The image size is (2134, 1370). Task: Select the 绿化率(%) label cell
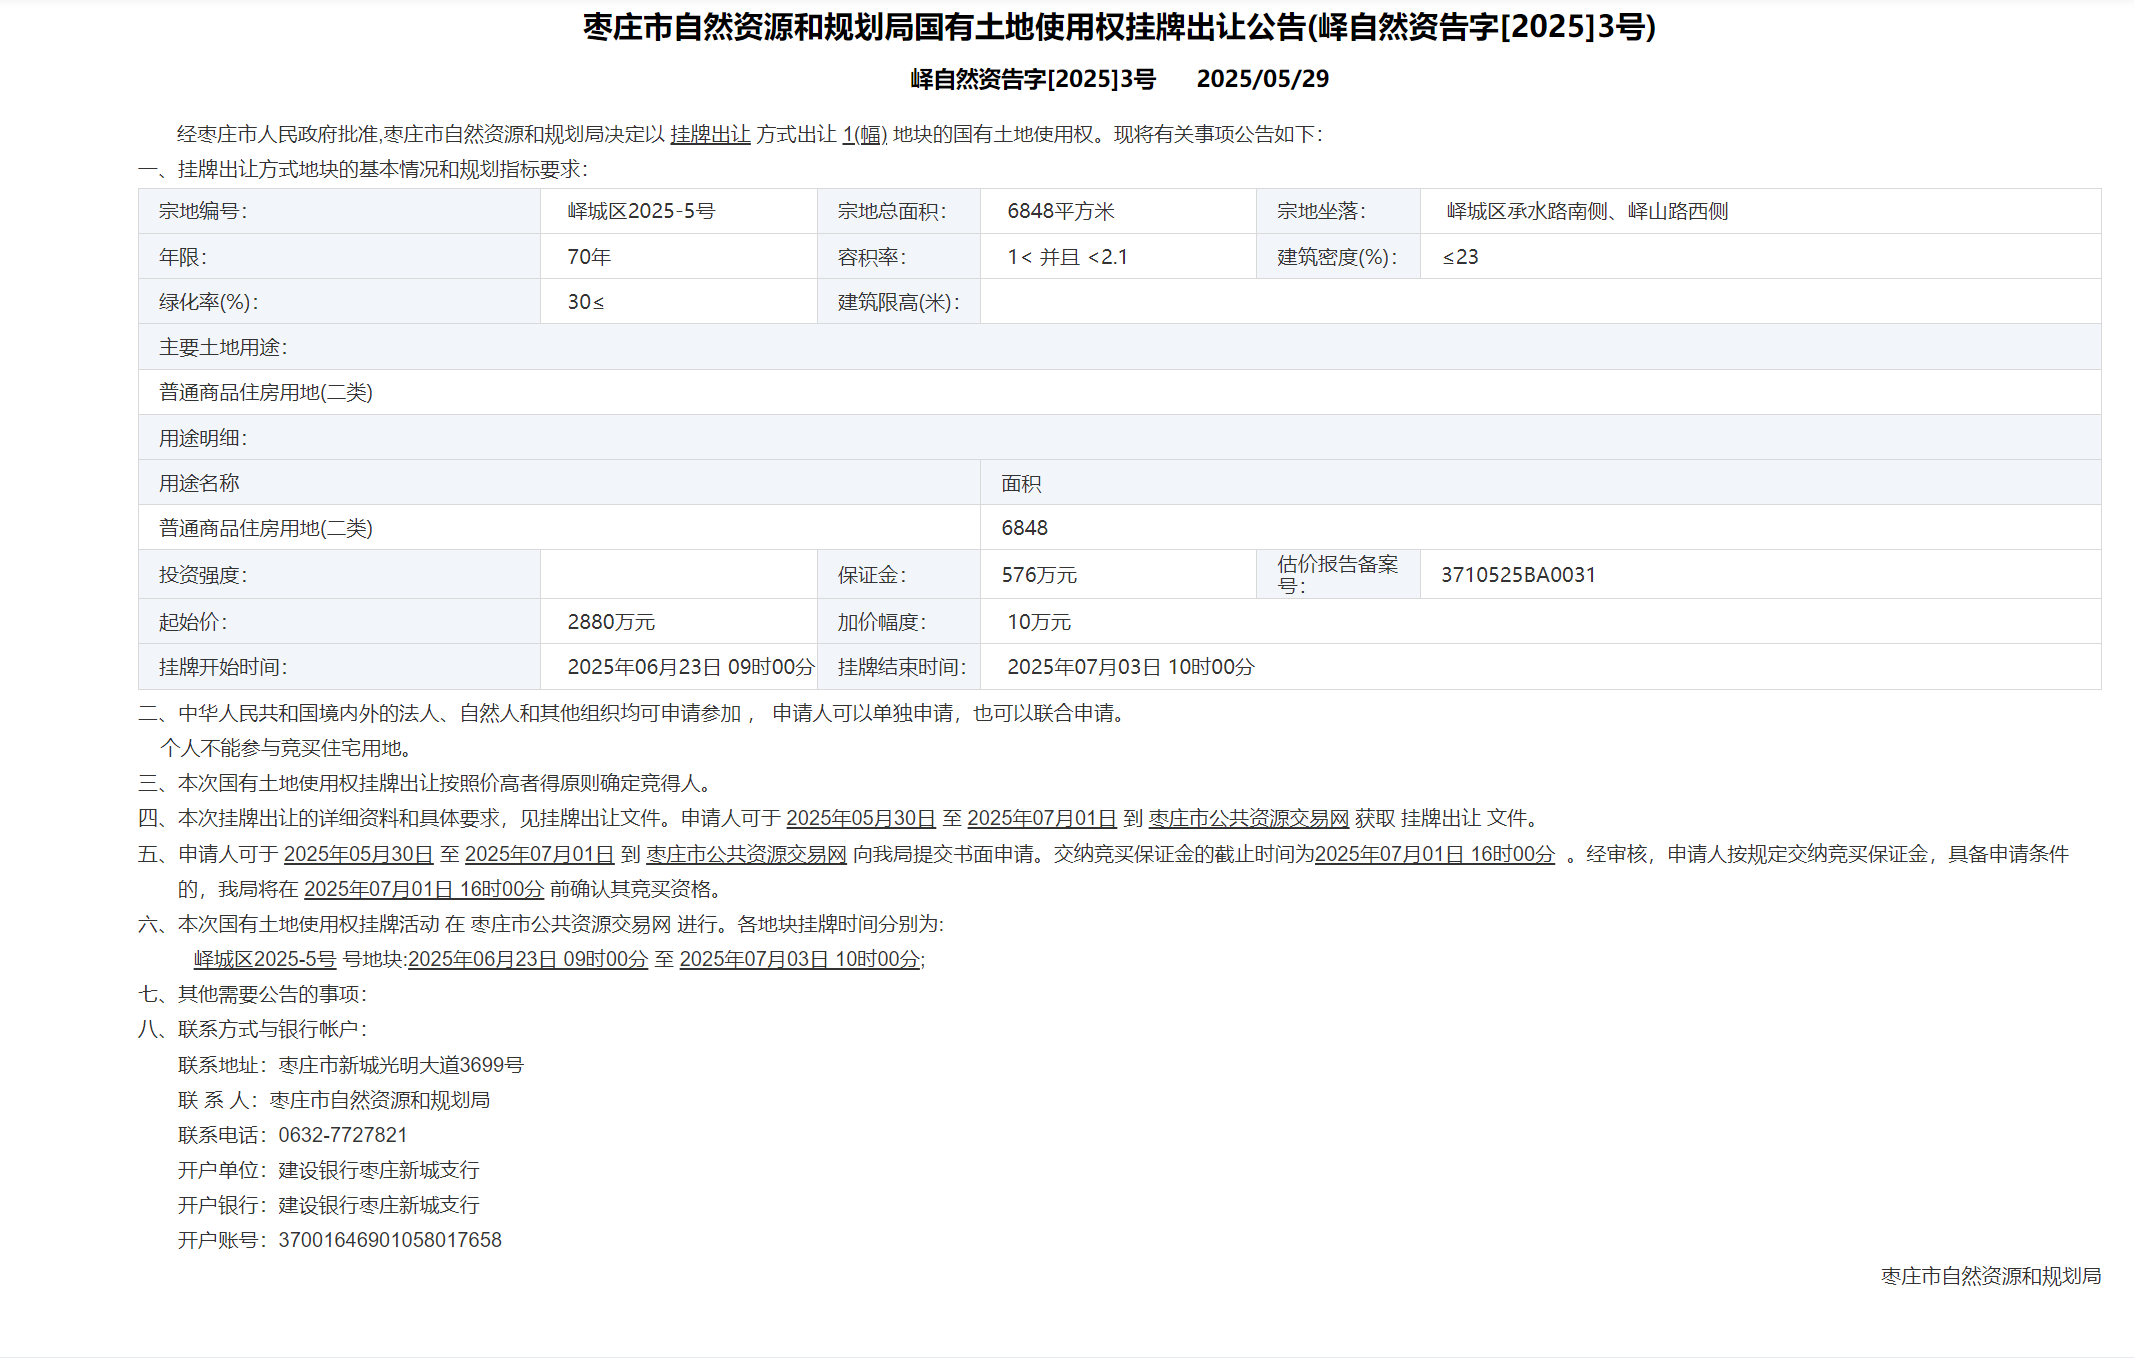pos(339,302)
